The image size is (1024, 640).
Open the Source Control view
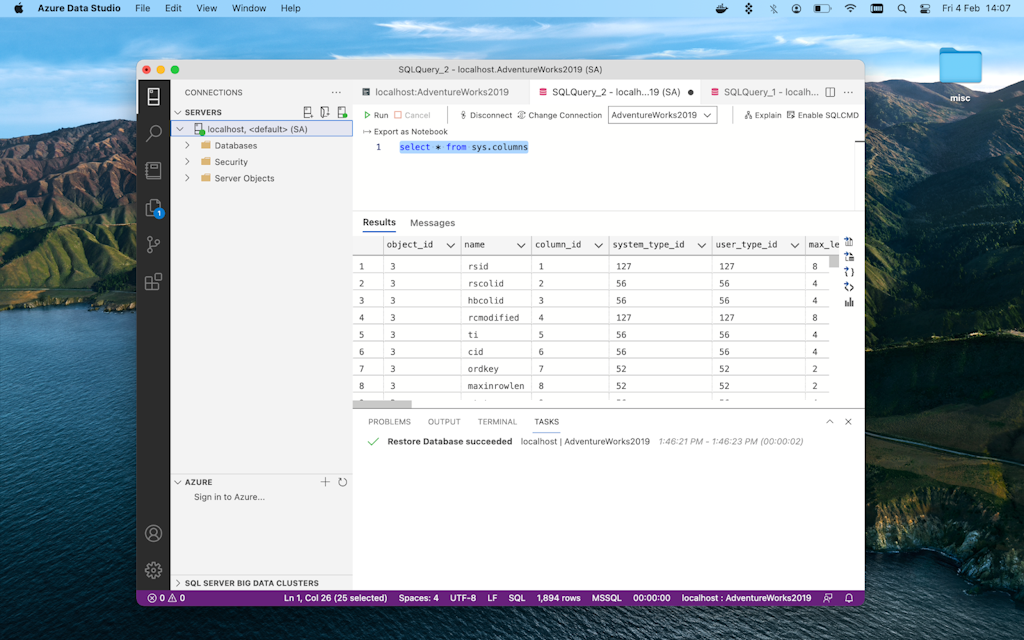coord(153,244)
